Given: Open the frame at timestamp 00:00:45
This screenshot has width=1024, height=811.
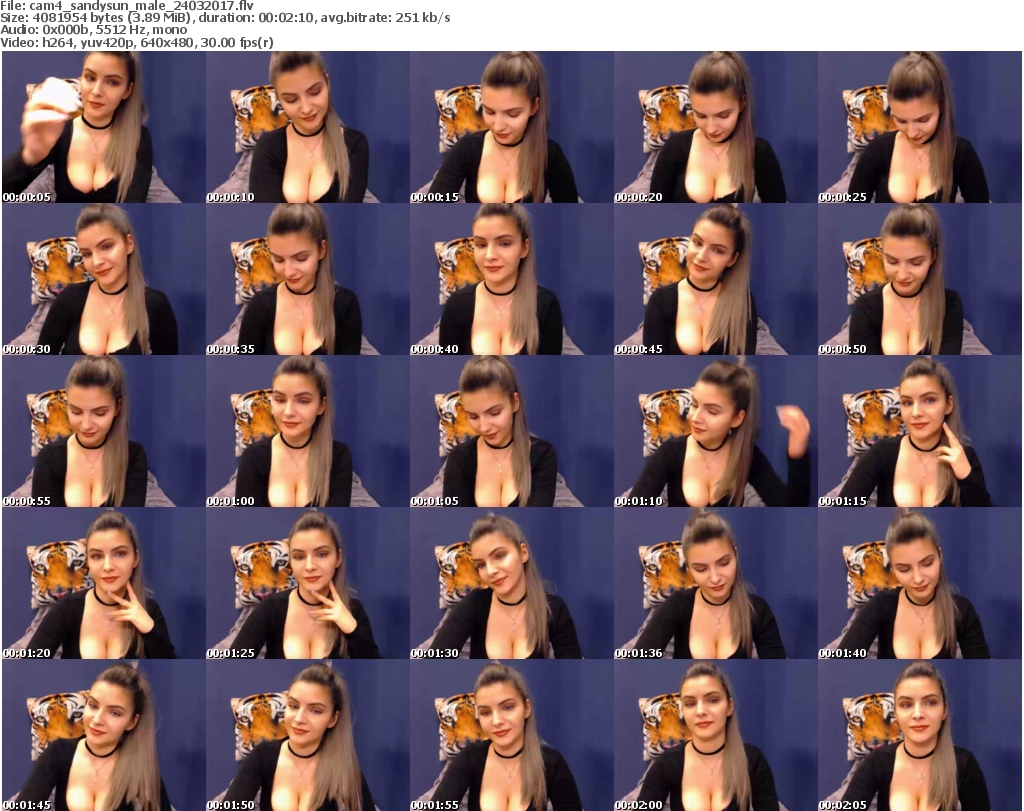Looking at the screenshot, I should click(715, 279).
